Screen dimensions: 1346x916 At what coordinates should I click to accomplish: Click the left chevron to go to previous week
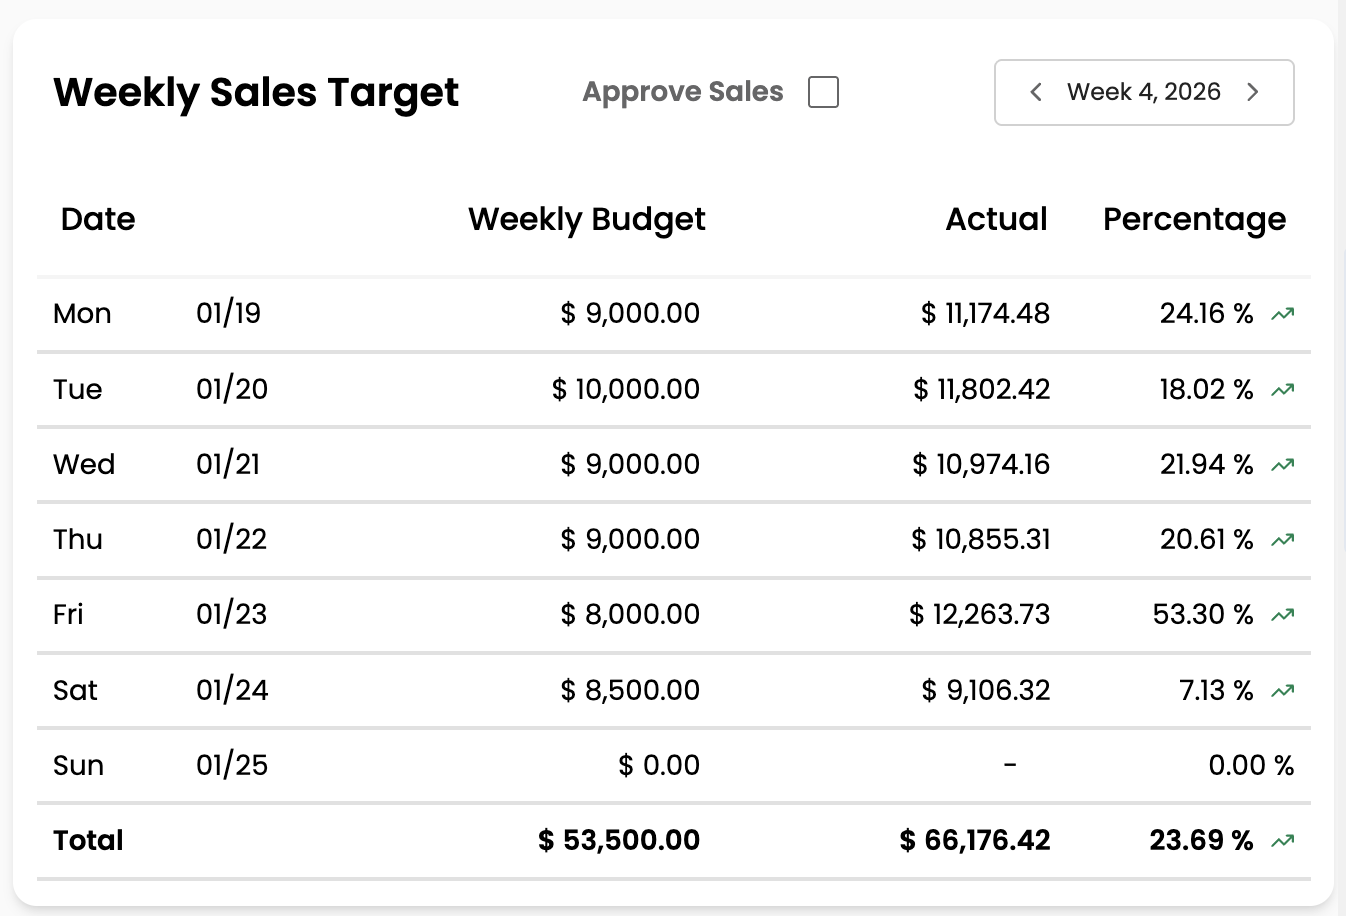(1035, 92)
